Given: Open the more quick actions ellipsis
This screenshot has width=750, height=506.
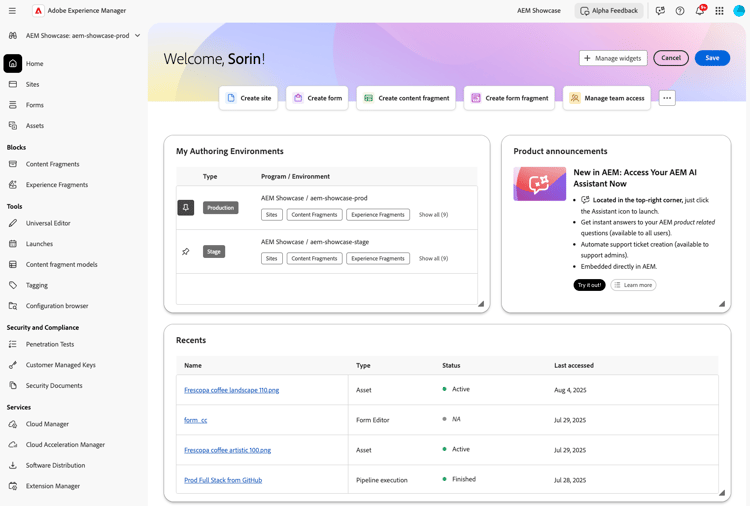Looking at the screenshot, I should [x=667, y=98].
